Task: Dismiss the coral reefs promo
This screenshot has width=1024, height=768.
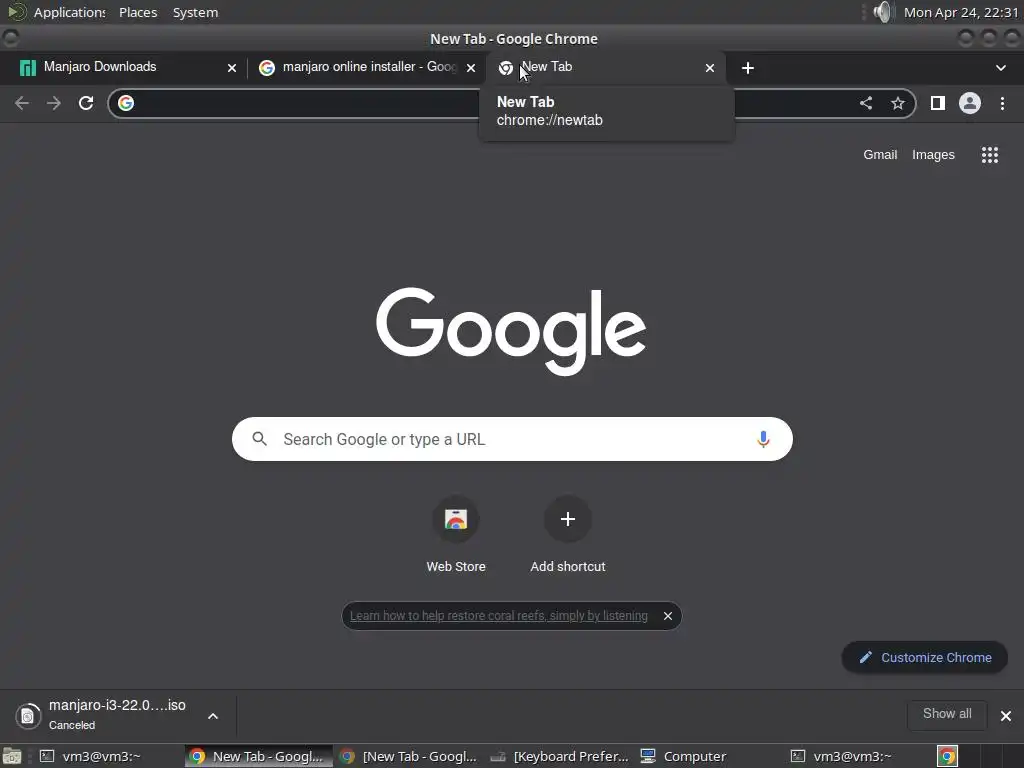Action: pyautogui.click(x=667, y=616)
